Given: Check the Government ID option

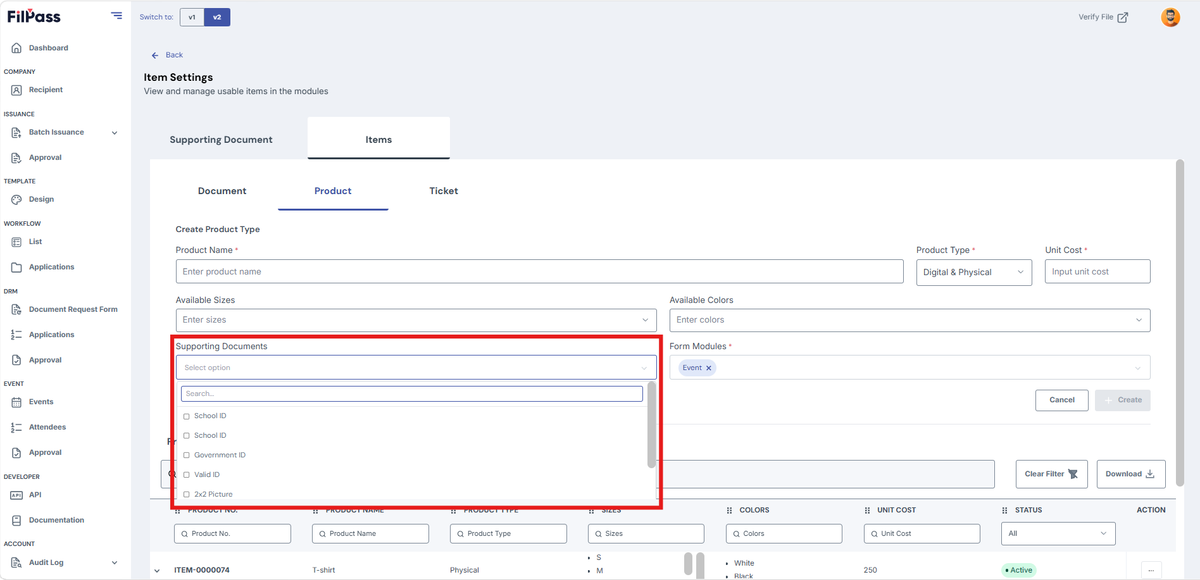Looking at the screenshot, I should [x=186, y=455].
